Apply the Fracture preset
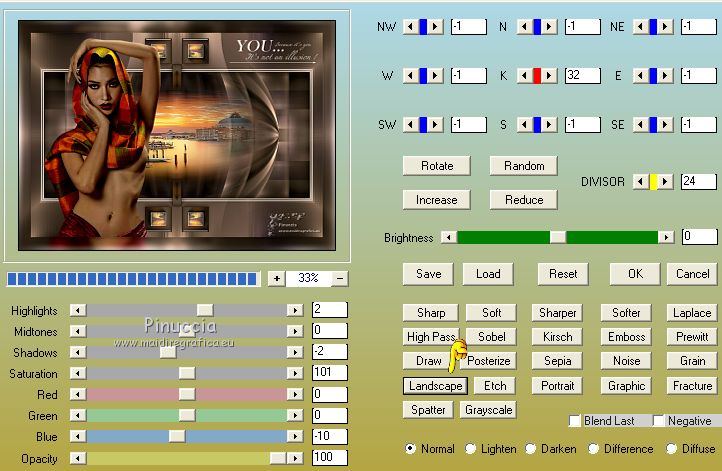The width and height of the screenshot is (722, 471). click(693, 386)
